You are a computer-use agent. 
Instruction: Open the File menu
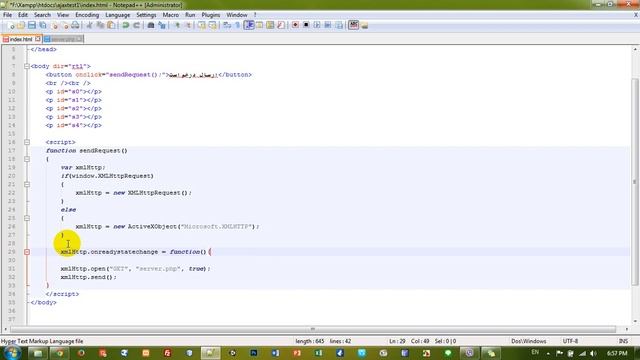7,15
